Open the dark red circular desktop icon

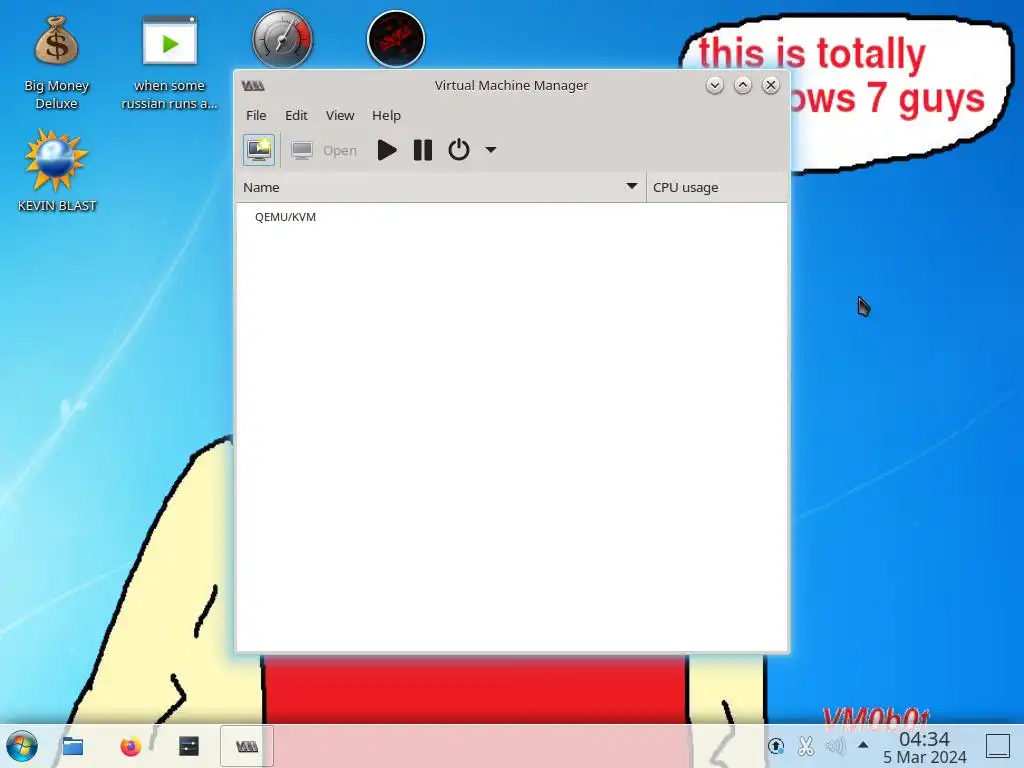[396, 39]
